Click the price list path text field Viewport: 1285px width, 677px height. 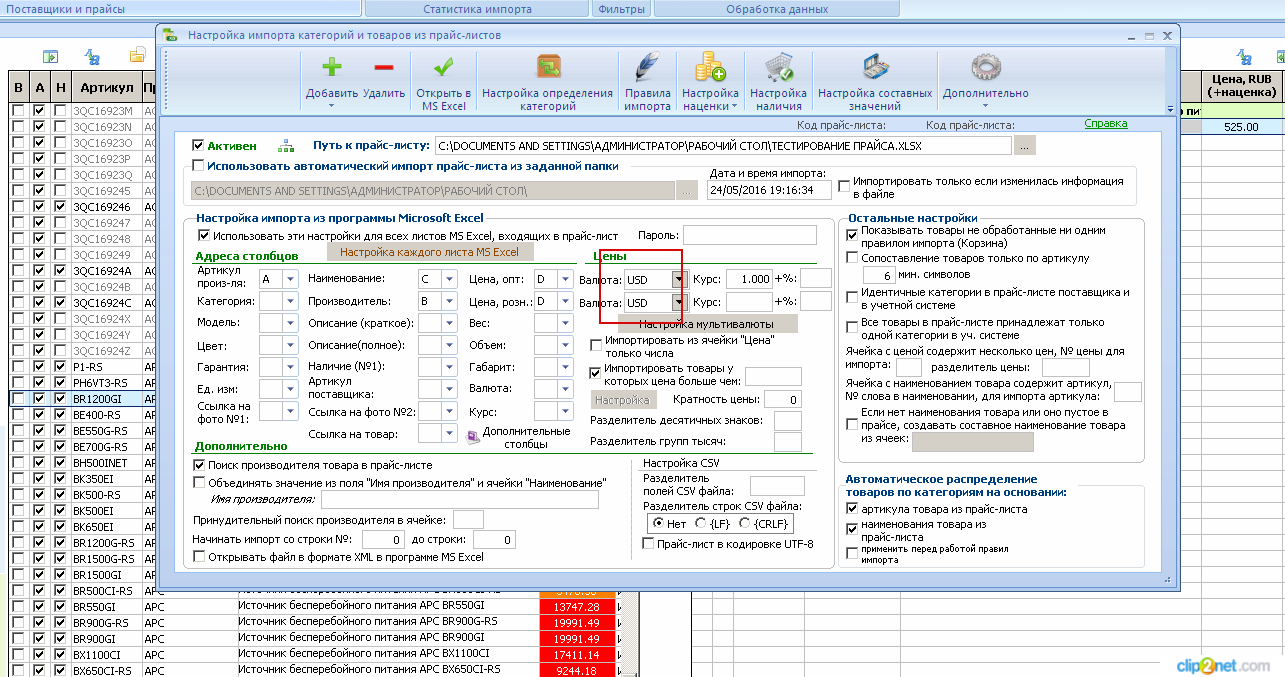click(723, 146)
